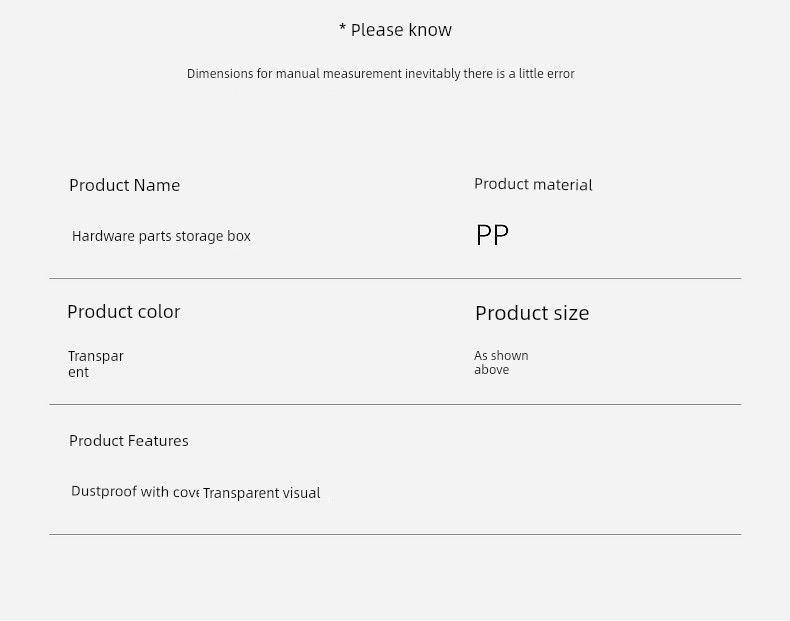Select the "Product Features" label

tap(128, 441)
